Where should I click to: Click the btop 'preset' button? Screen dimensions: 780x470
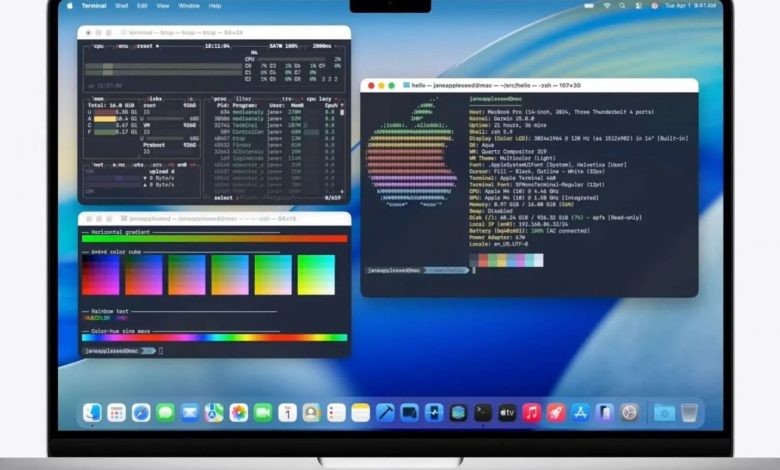click(x=145, y=46)
